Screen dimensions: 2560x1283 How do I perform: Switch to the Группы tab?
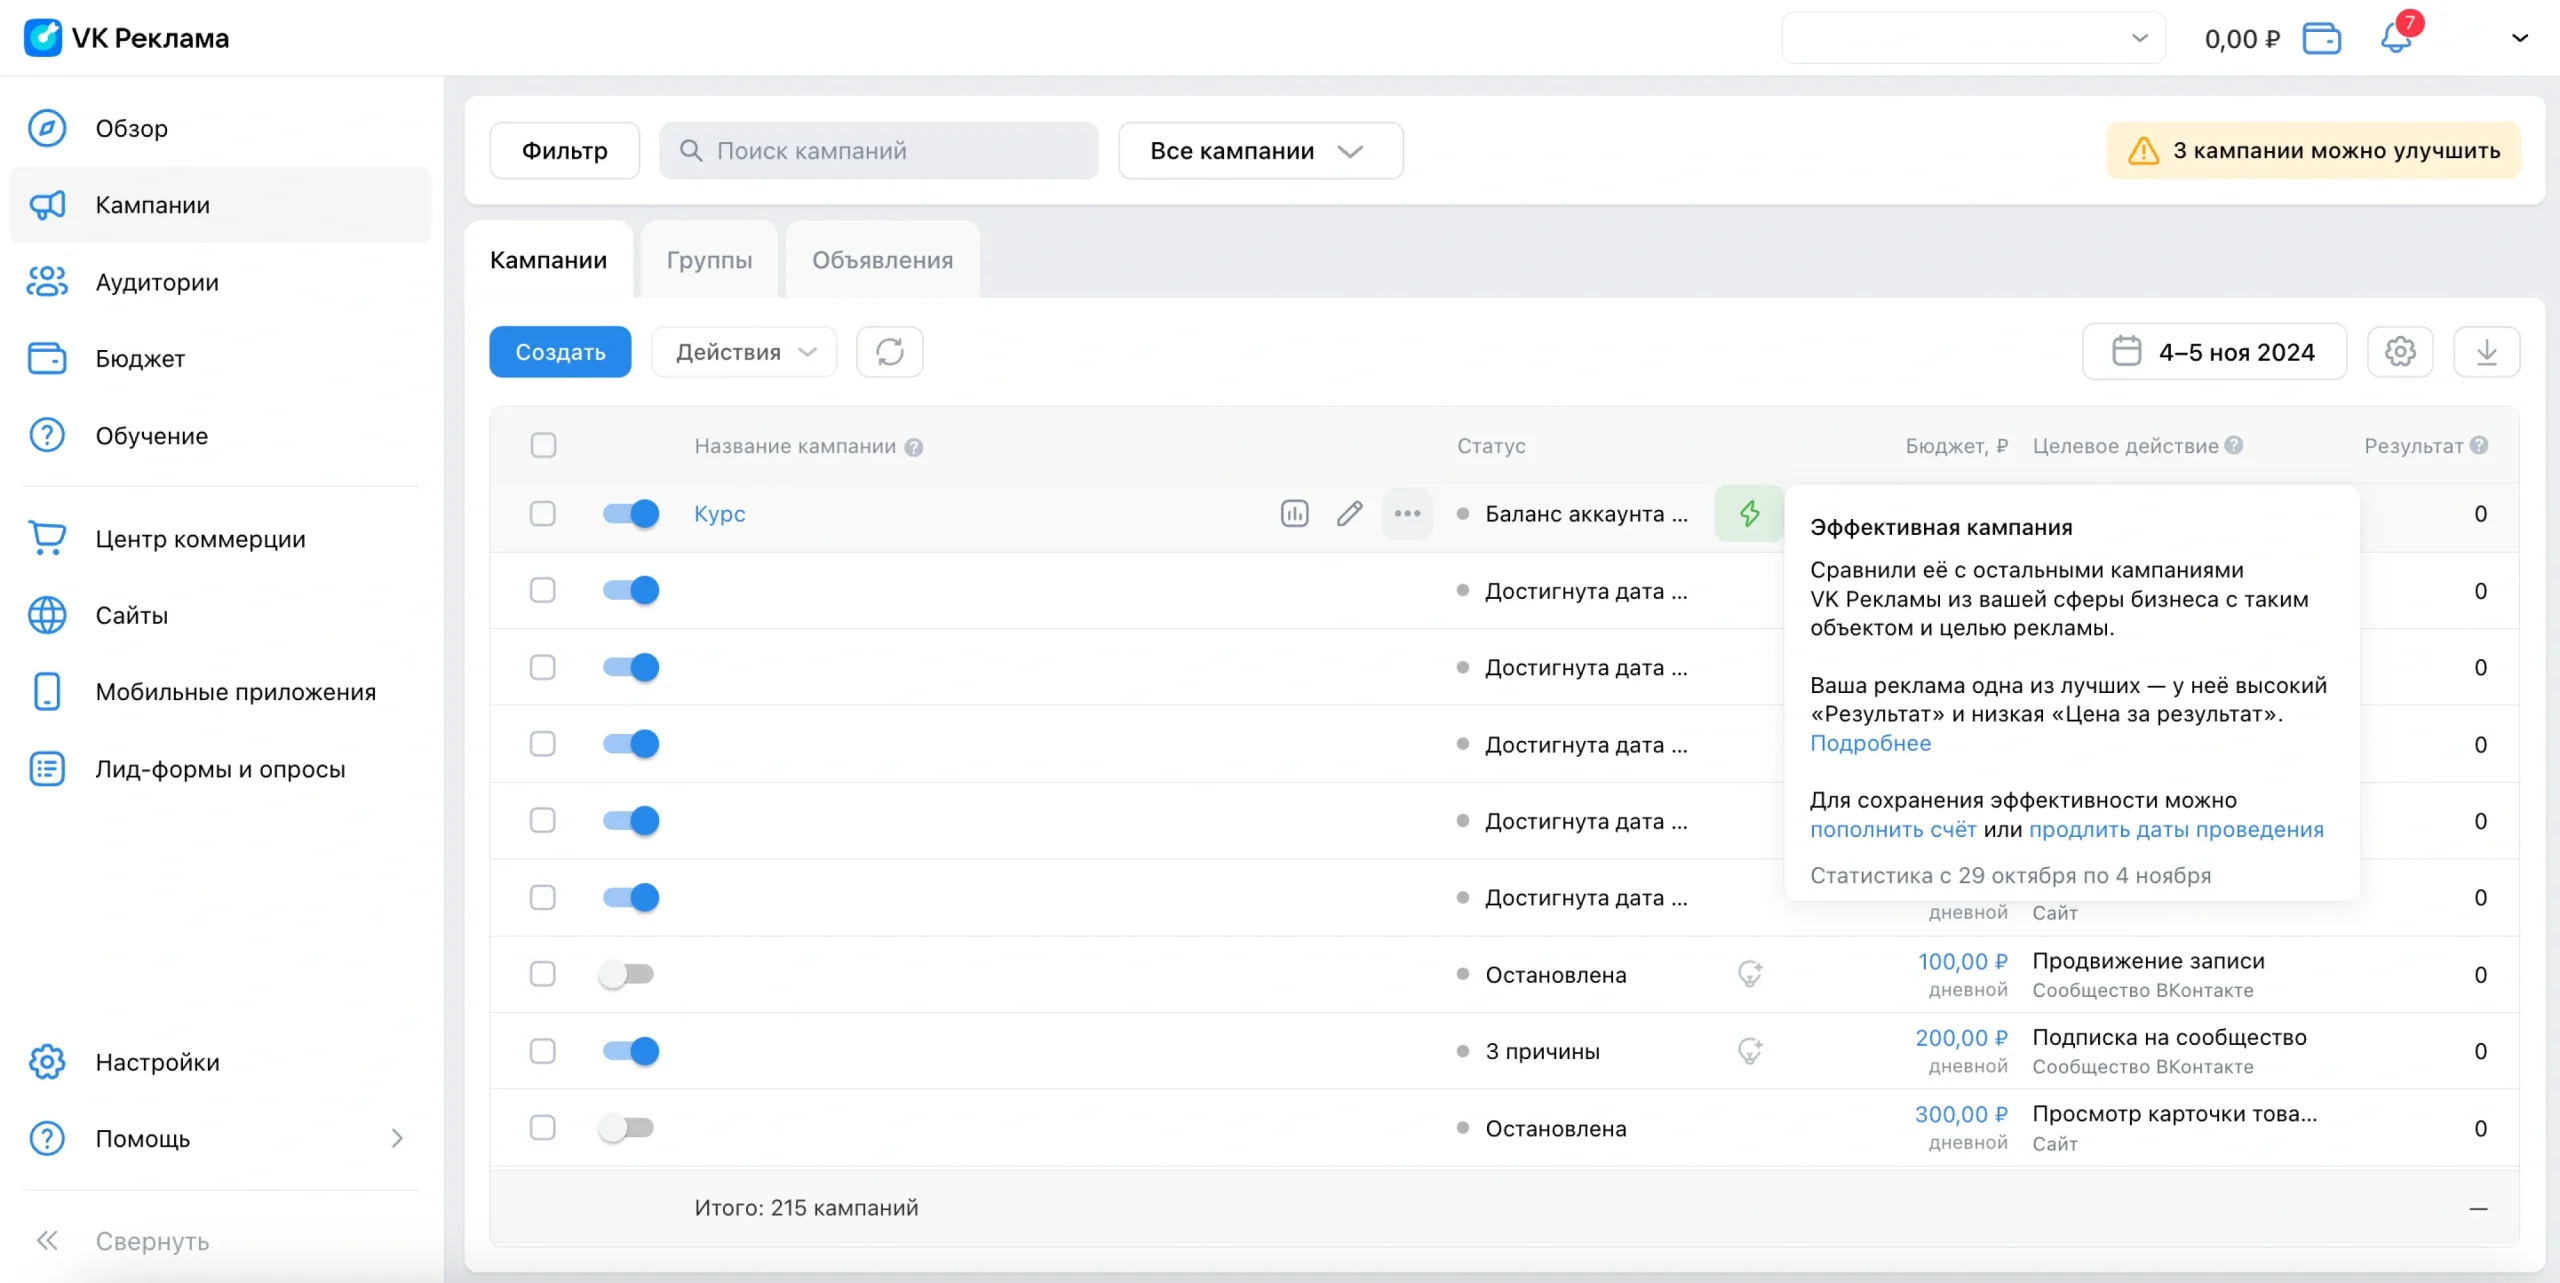coord(709,260)
